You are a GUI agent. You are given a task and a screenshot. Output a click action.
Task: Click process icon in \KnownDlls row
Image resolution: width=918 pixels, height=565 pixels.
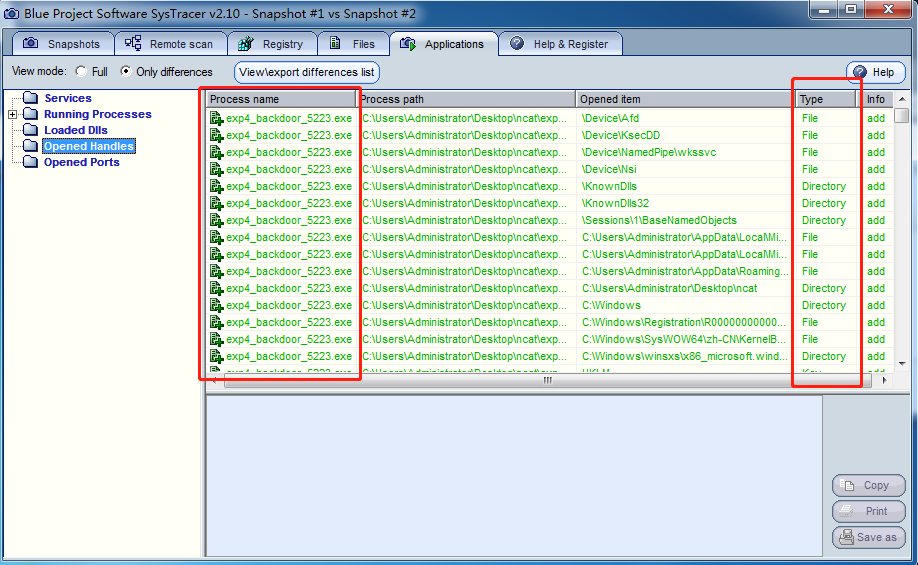[x=217, y=186]
